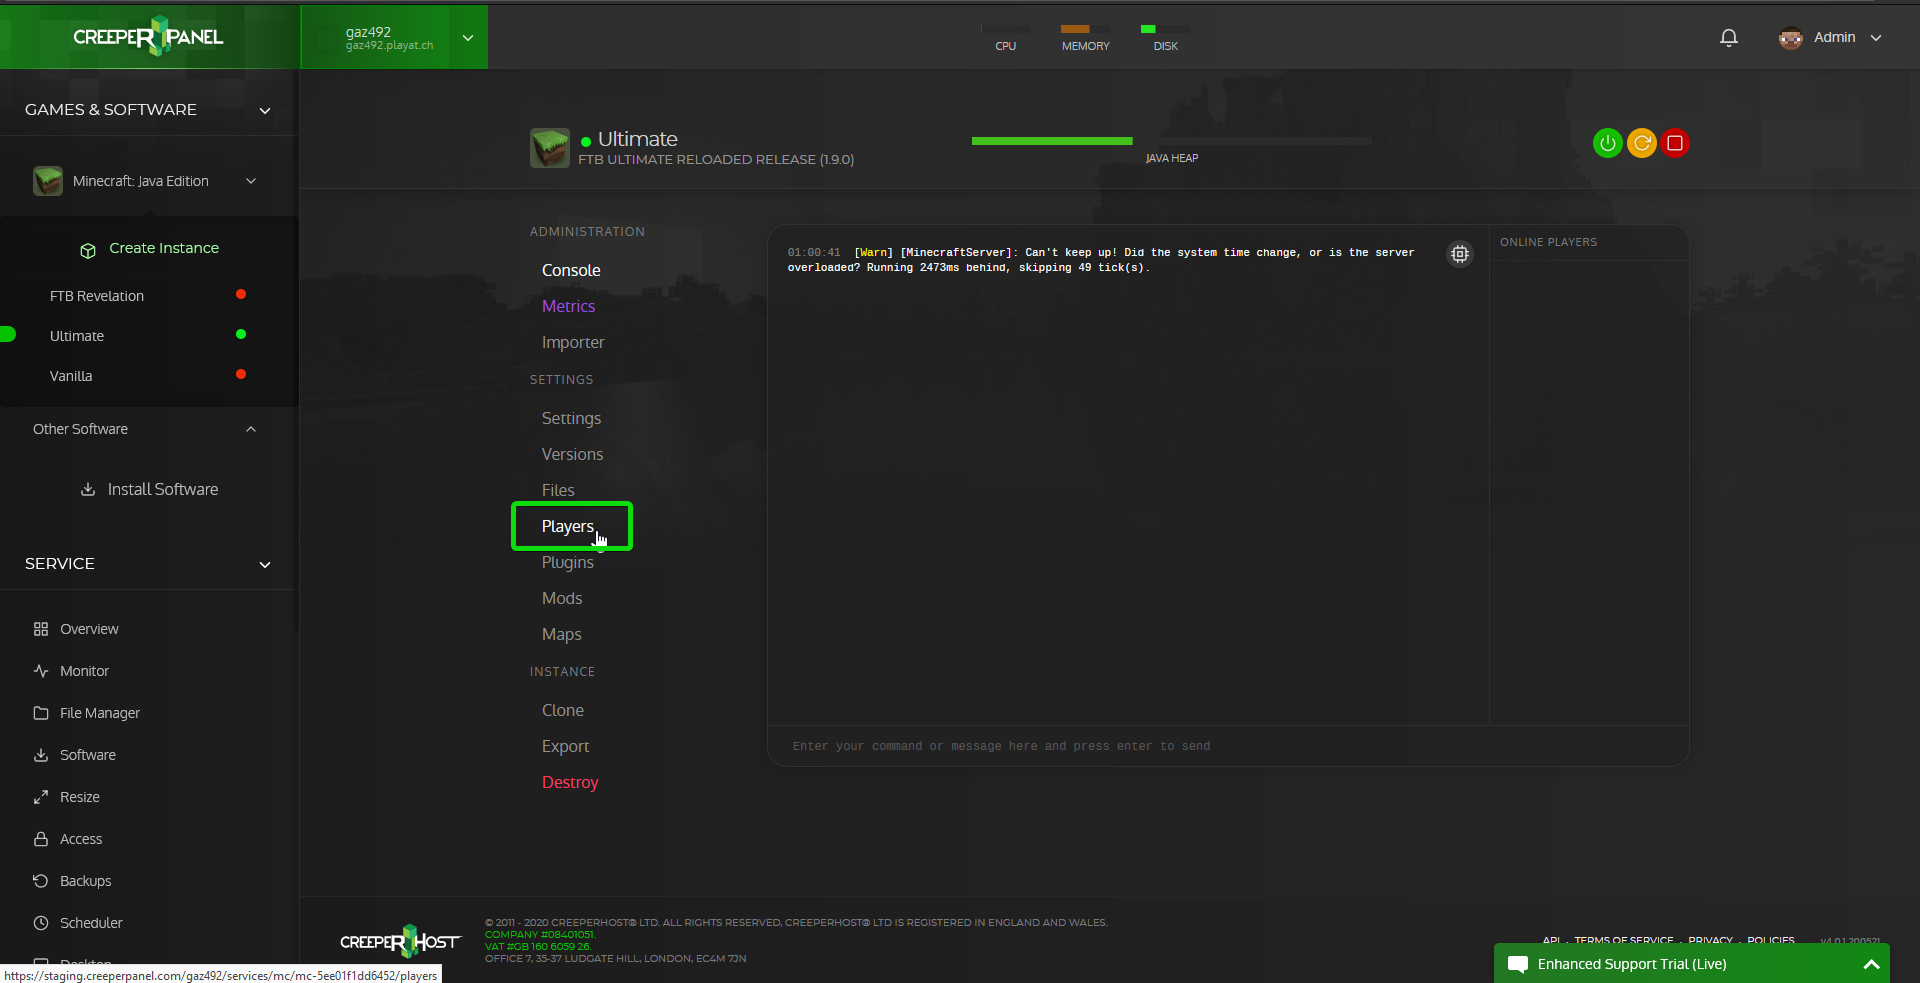Collapse Minecraft: Java Edition list
Screen dimensions: 1920x983
(251, 181)
